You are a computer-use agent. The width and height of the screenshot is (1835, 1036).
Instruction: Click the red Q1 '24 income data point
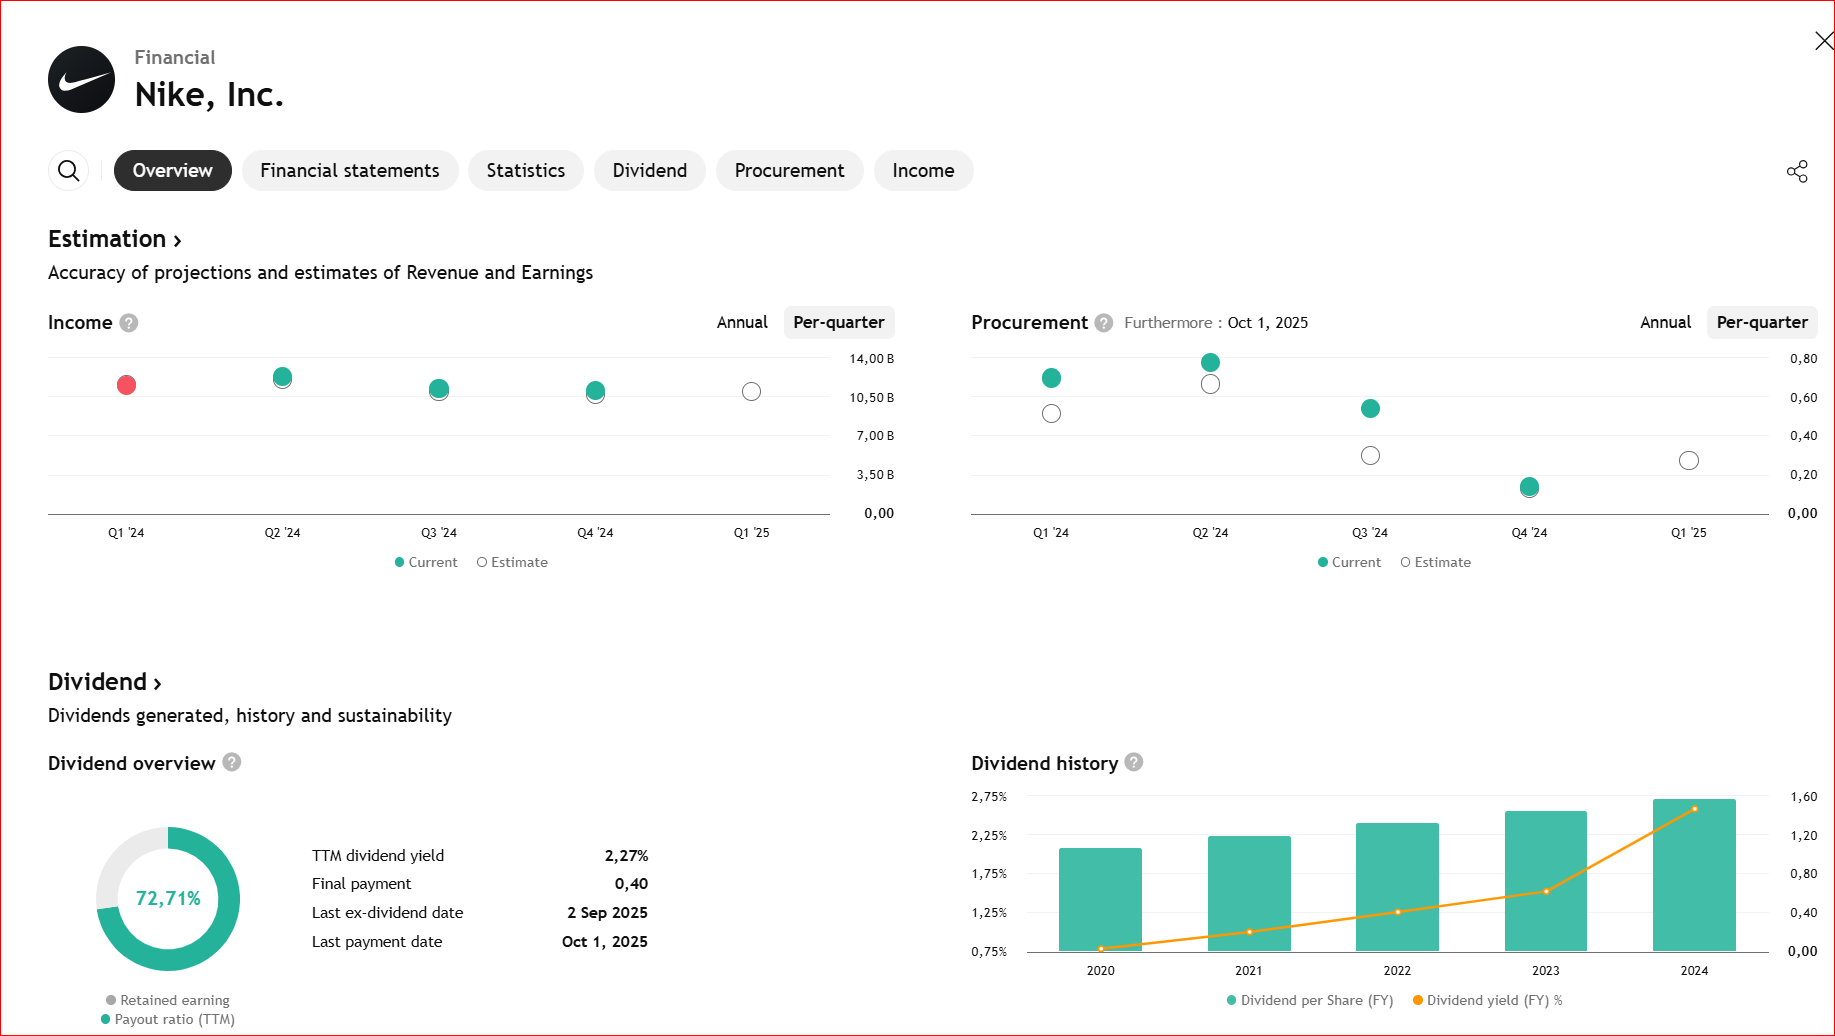(x=126, y=385)
